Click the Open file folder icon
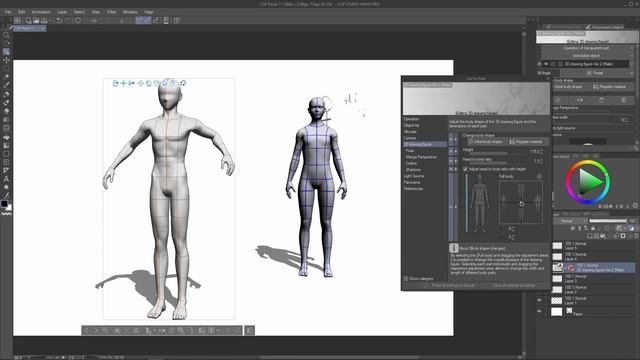This screenshot has width=640, height=360. point(36,20)
